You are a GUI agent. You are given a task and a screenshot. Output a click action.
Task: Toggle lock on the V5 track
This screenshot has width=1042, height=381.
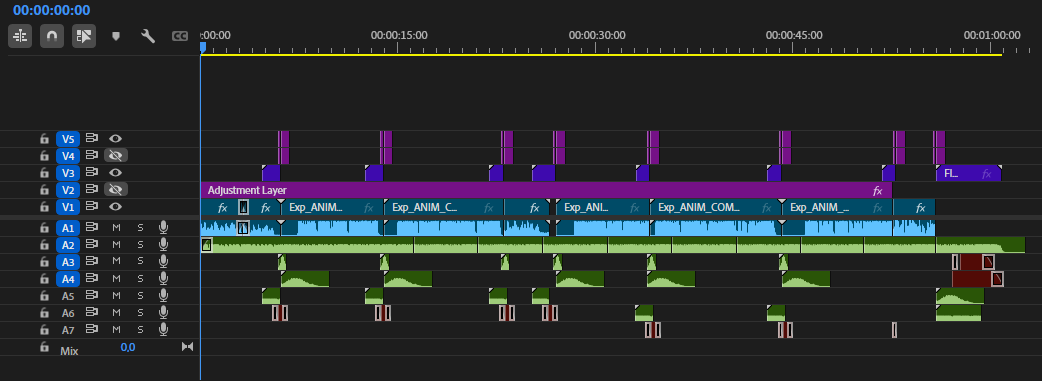[x=45, y=139]
